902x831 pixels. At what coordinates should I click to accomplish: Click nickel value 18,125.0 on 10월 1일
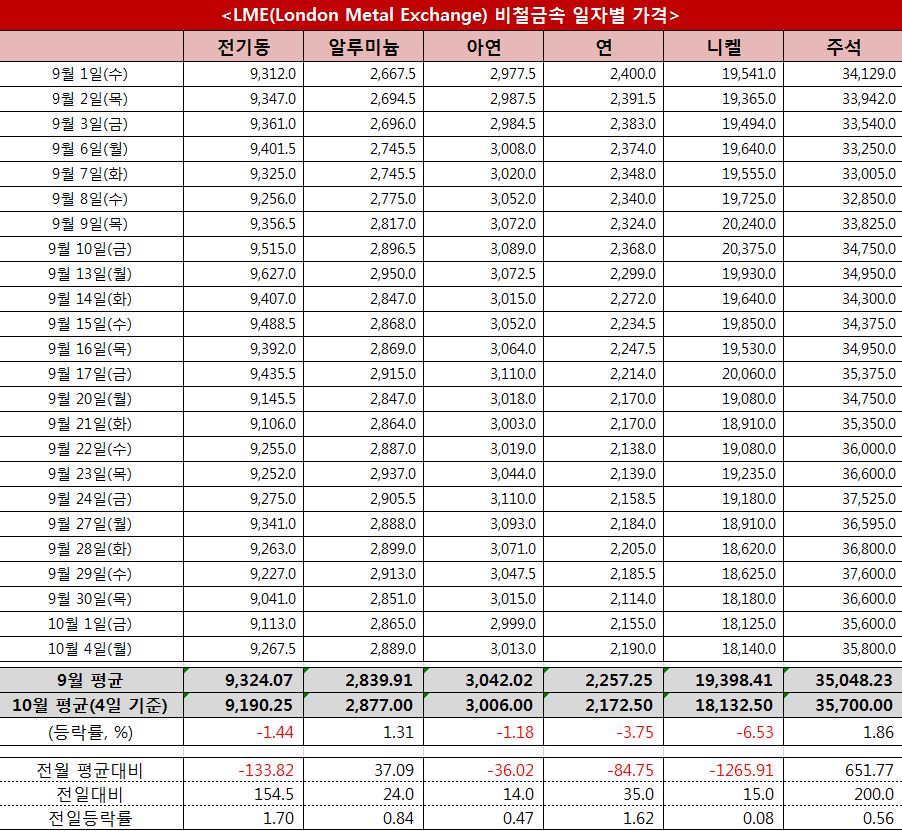[x=749, y=624]
